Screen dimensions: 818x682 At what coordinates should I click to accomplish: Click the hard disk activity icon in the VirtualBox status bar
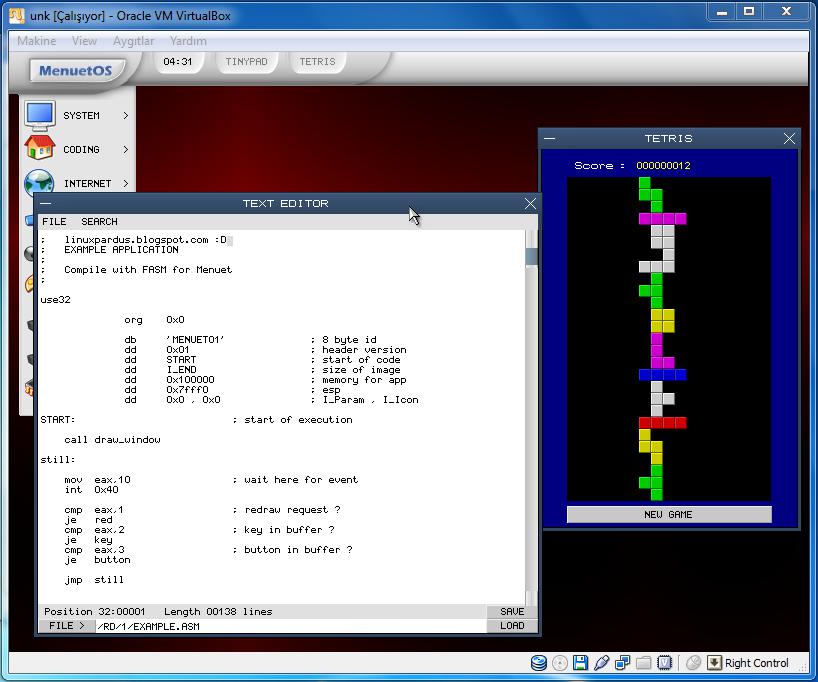539,663
